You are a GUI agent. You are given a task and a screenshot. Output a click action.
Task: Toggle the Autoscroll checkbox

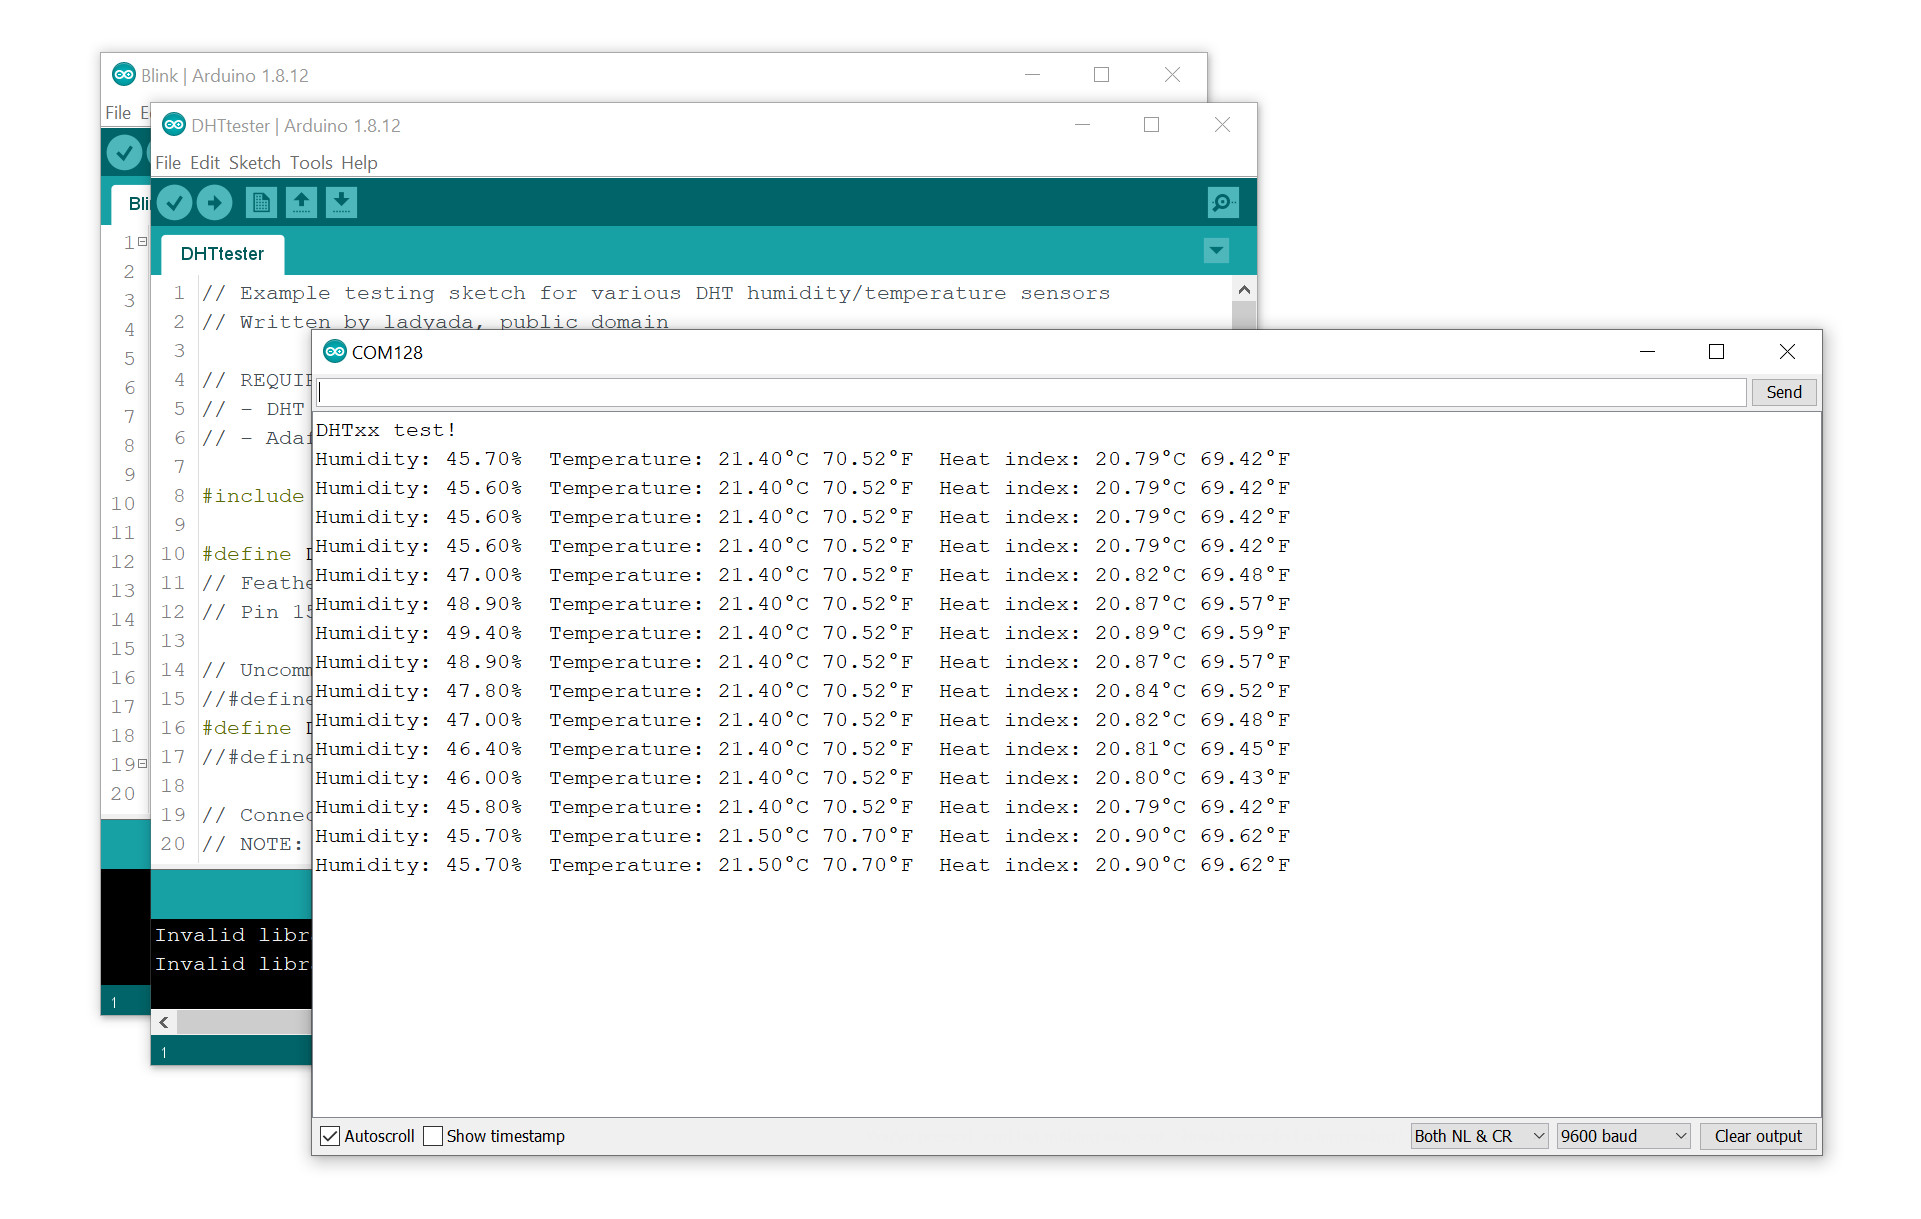point(330,1136)
